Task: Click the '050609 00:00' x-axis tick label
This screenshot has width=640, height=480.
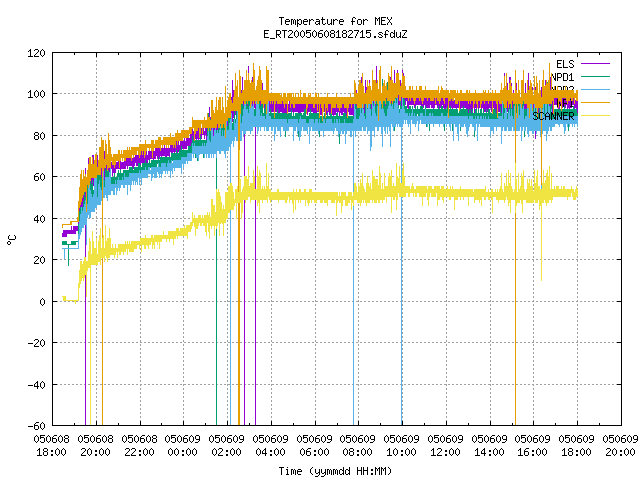Action: [183, 446]
